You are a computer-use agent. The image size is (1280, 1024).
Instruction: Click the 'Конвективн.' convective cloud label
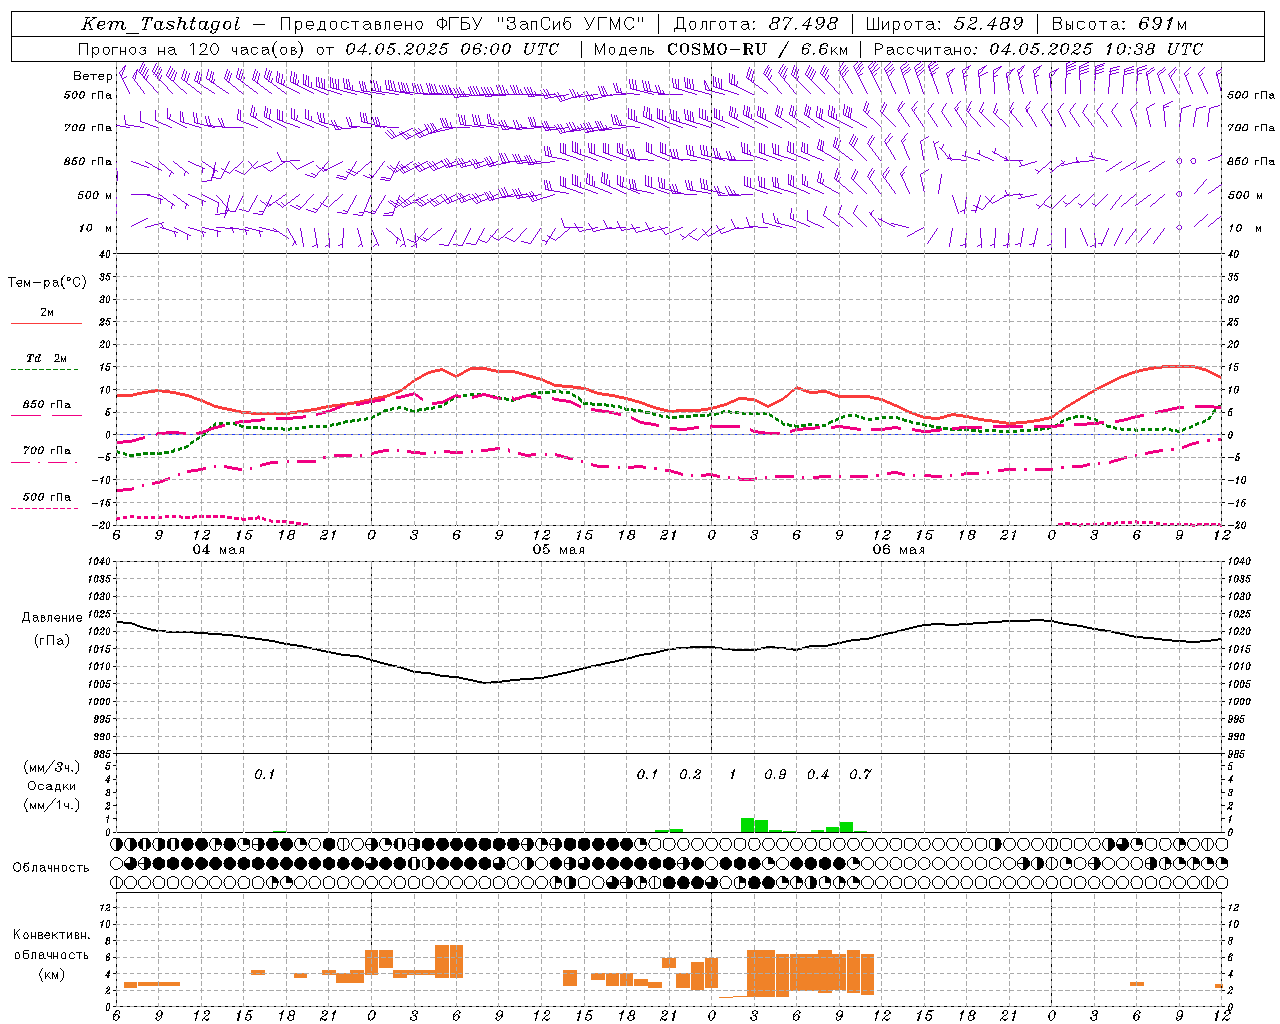(x=52, y=935)
